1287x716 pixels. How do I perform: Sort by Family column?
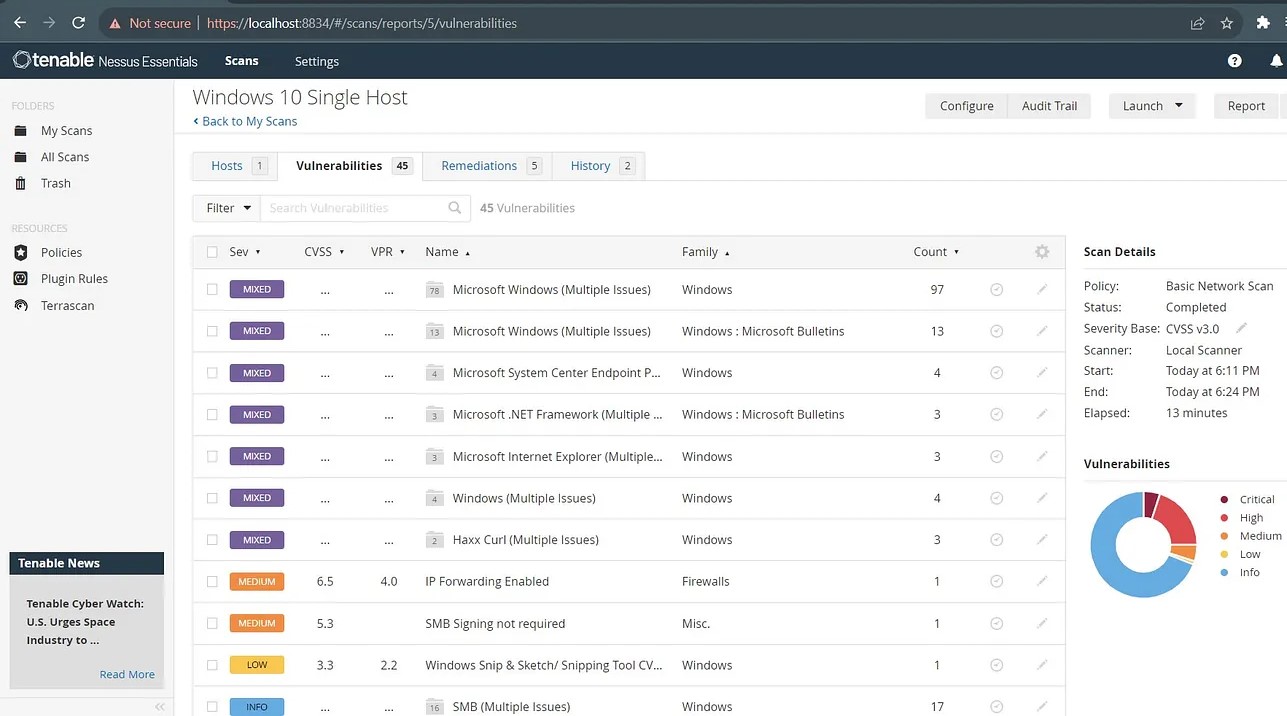705,252
